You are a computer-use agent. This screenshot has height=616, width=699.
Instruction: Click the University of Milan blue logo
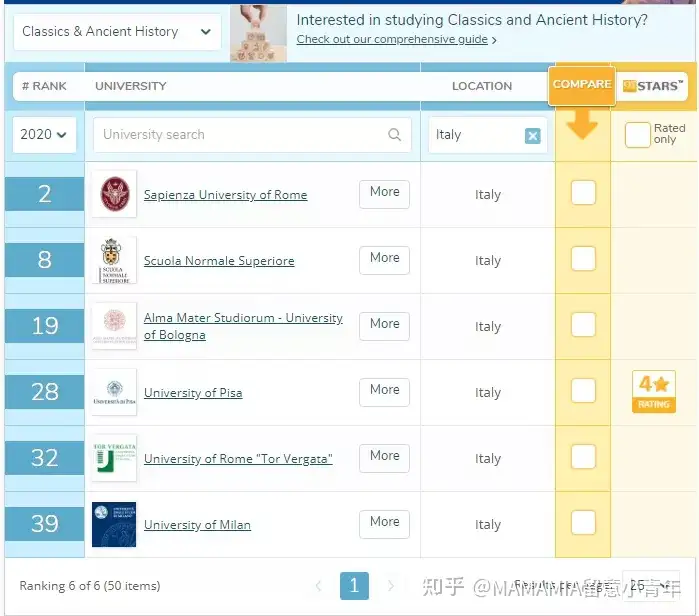[x=114, y=524]
